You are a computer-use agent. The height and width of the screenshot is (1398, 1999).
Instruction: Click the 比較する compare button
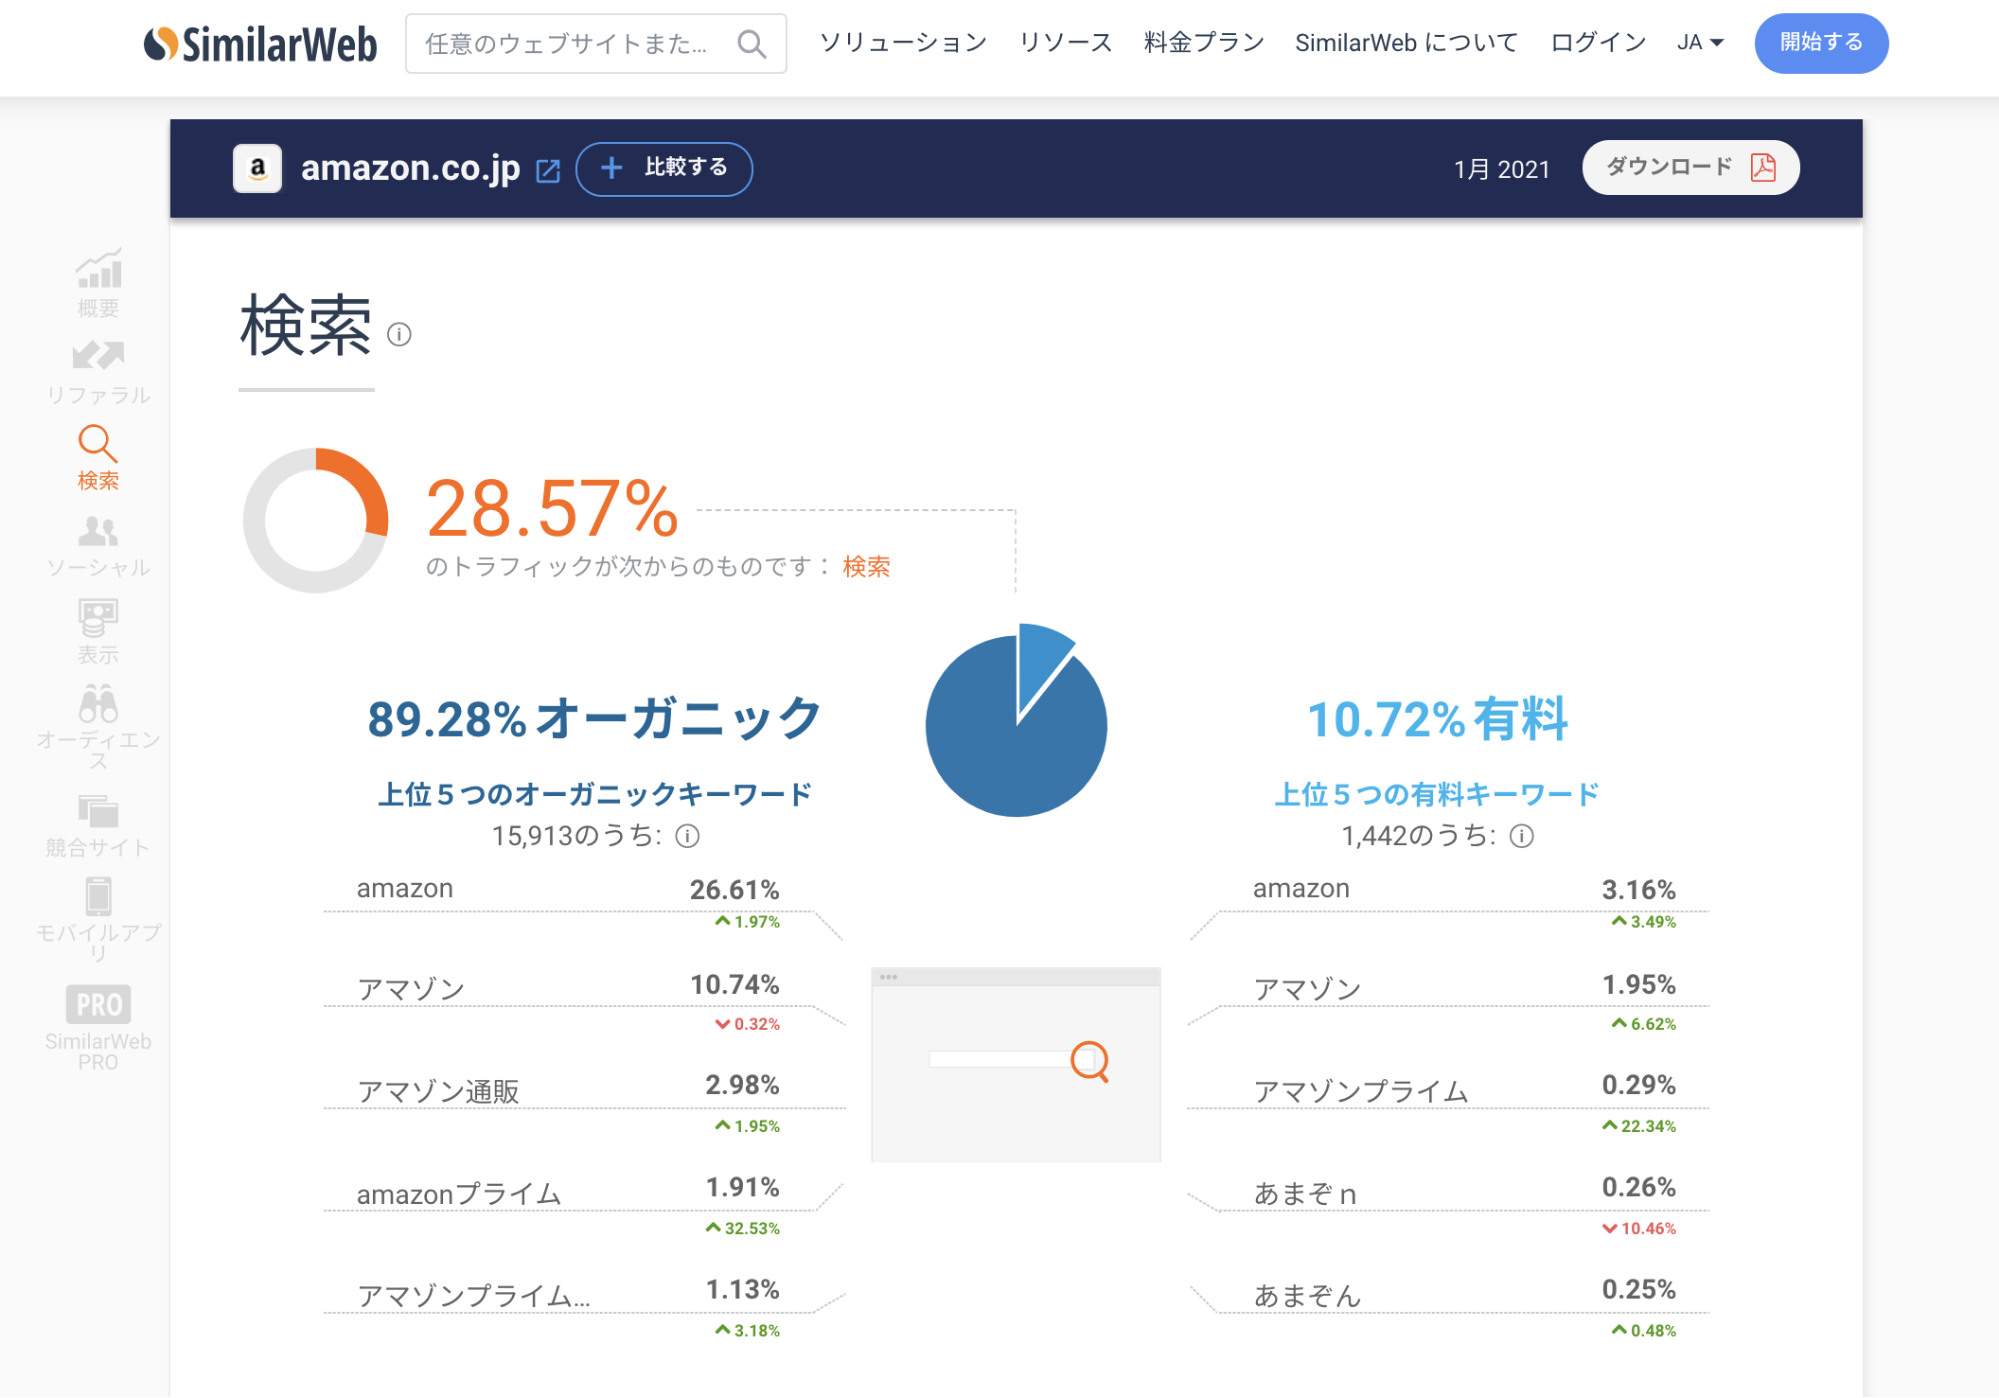(x=664, y=168)
